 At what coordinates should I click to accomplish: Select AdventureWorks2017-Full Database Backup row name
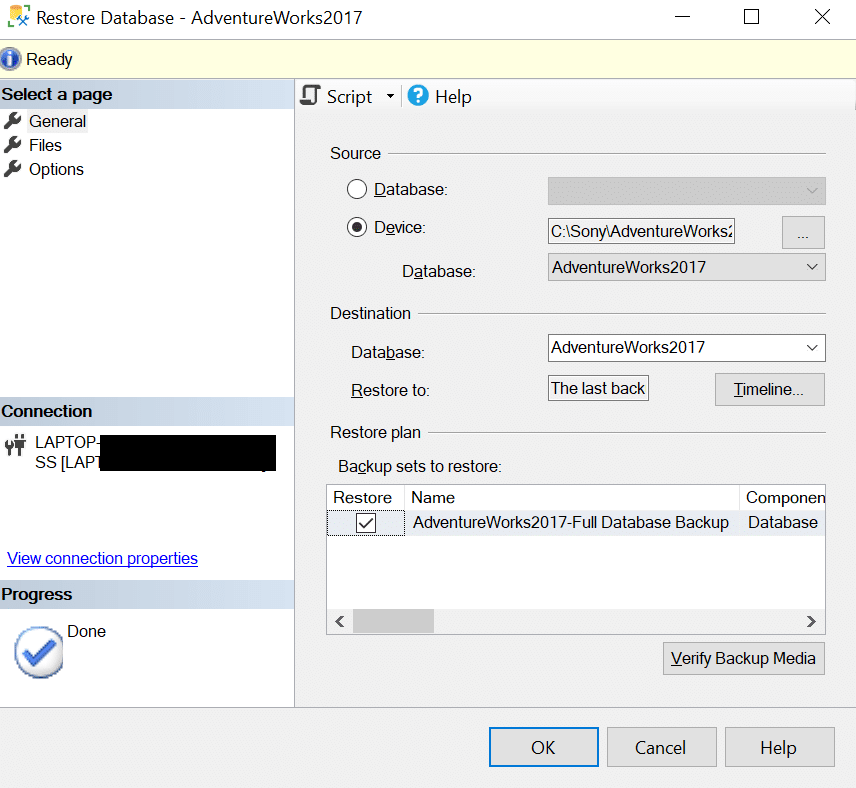coord(570,523)
